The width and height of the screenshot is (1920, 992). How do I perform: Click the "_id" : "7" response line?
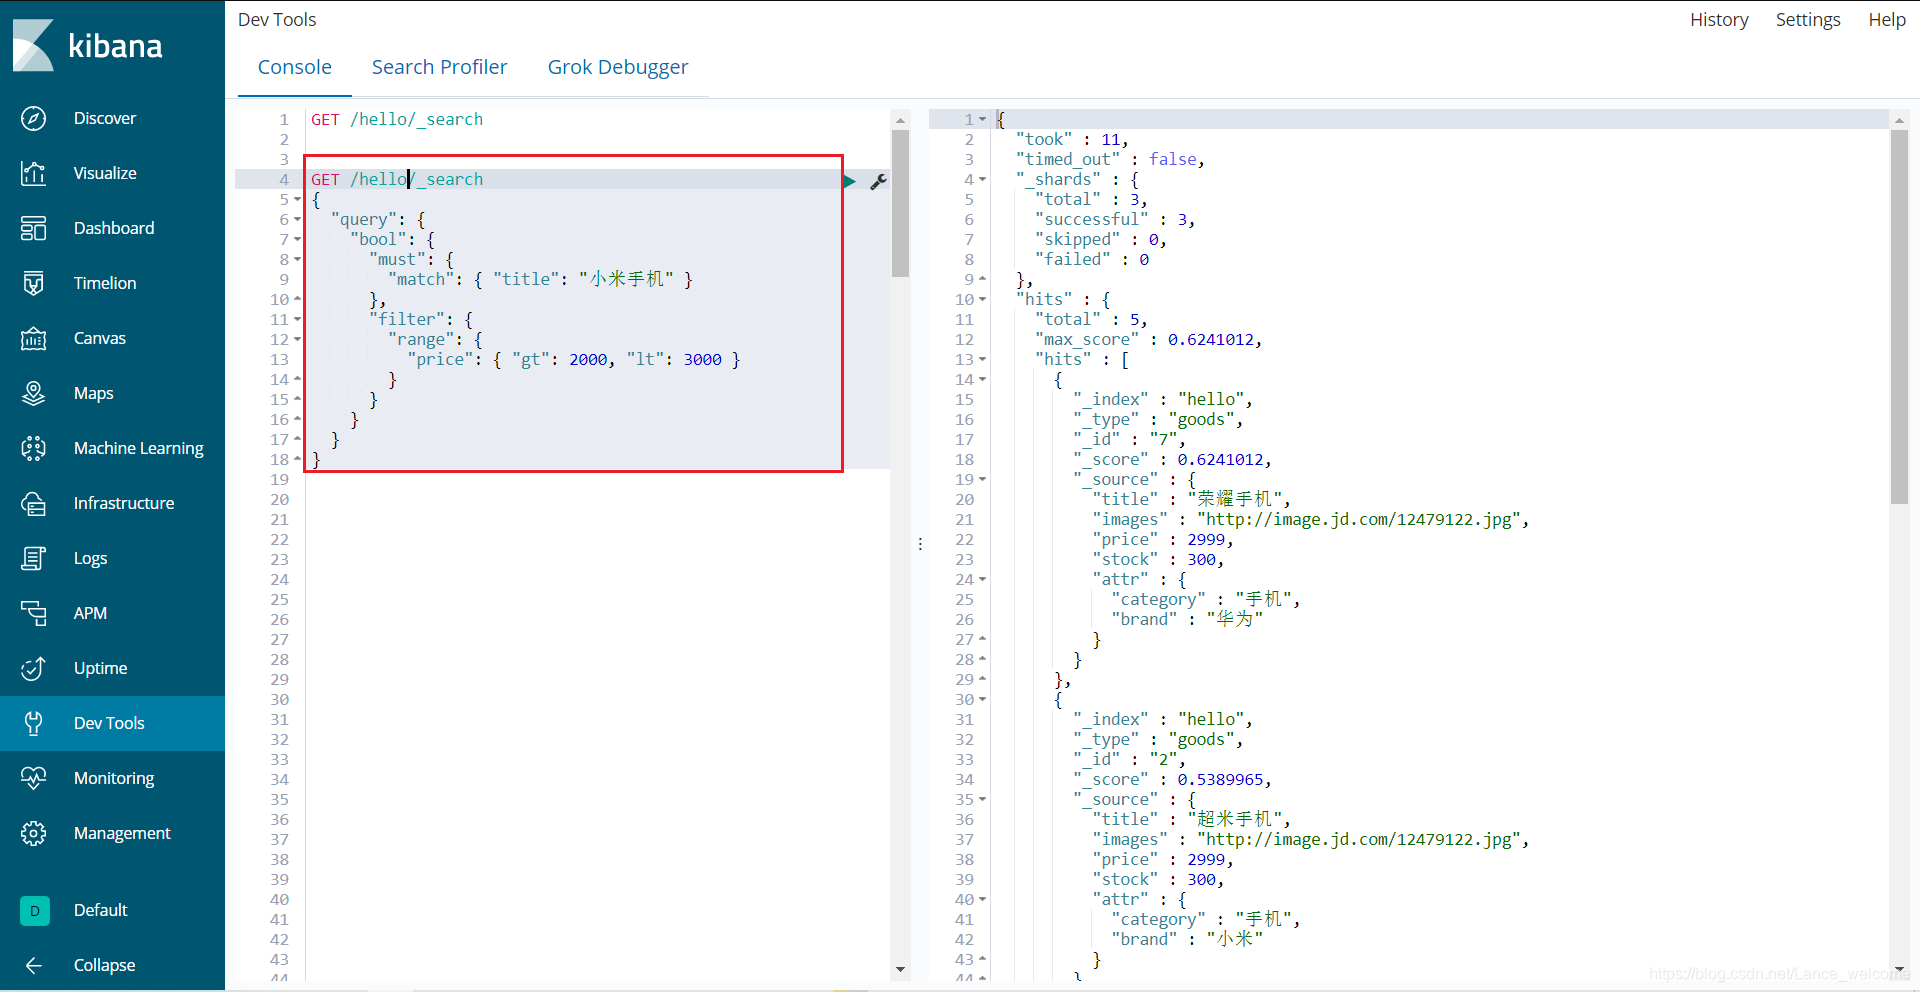(x=1129, y=439)
